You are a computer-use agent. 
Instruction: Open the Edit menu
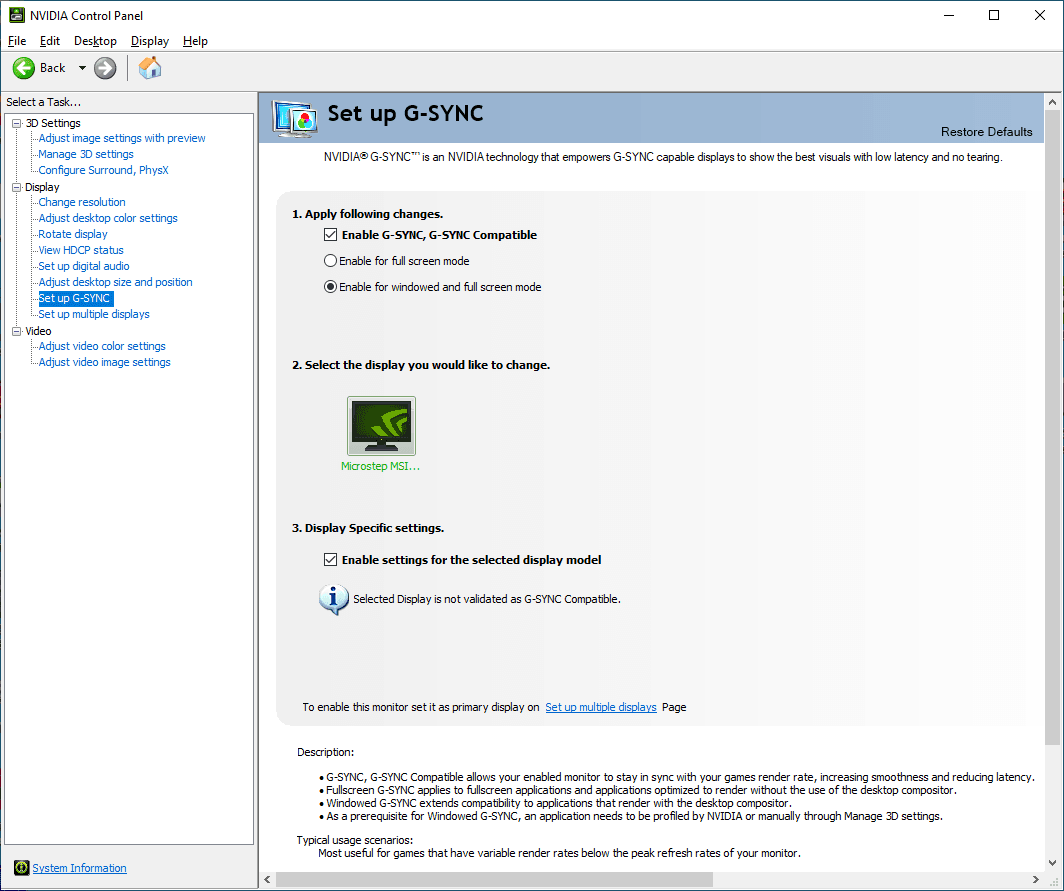click(x=50, y=41)
